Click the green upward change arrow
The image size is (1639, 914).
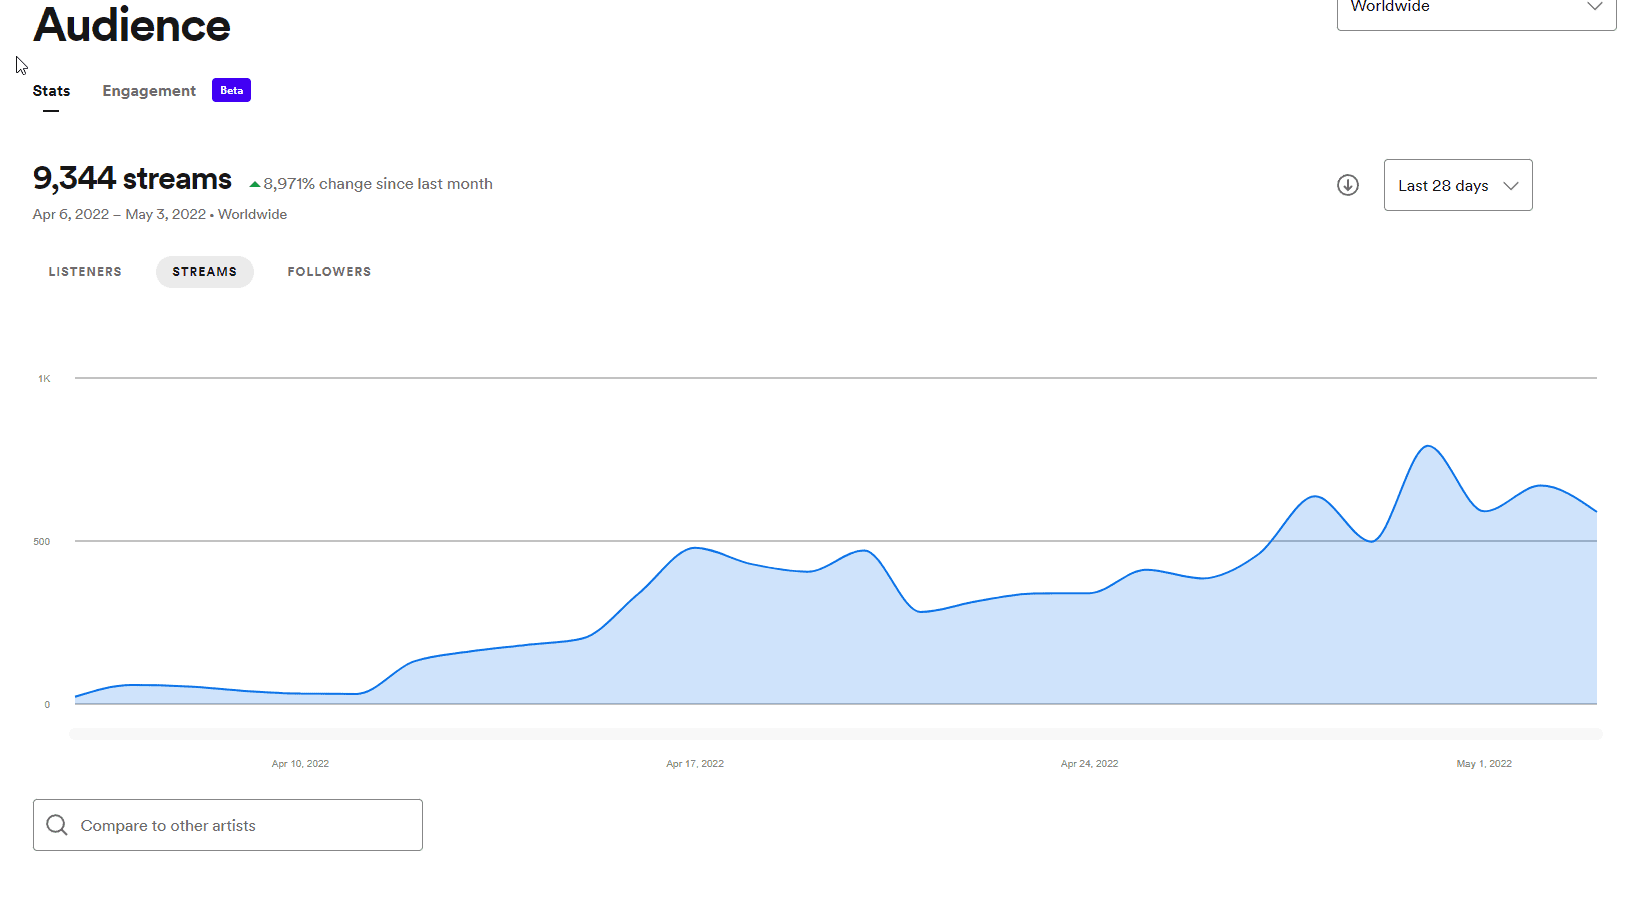click(x=255, y=184)
